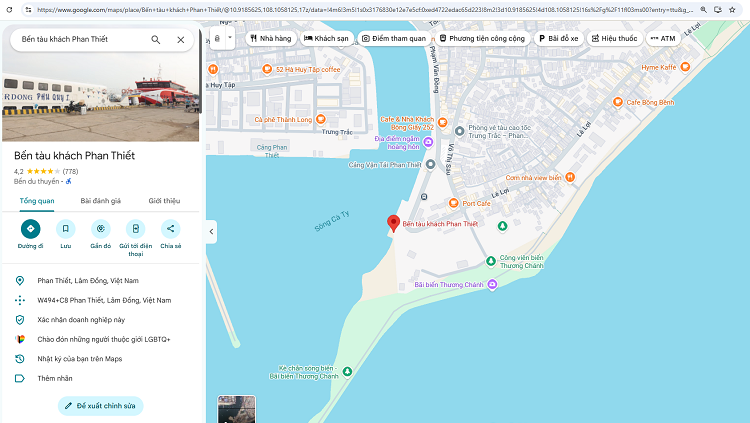The height and width of the screenshot is (423, 750).
Task: Click the search field text Bến tàu khách Phan Thiết
Action: pyautogui.click(x=65, y=39)
